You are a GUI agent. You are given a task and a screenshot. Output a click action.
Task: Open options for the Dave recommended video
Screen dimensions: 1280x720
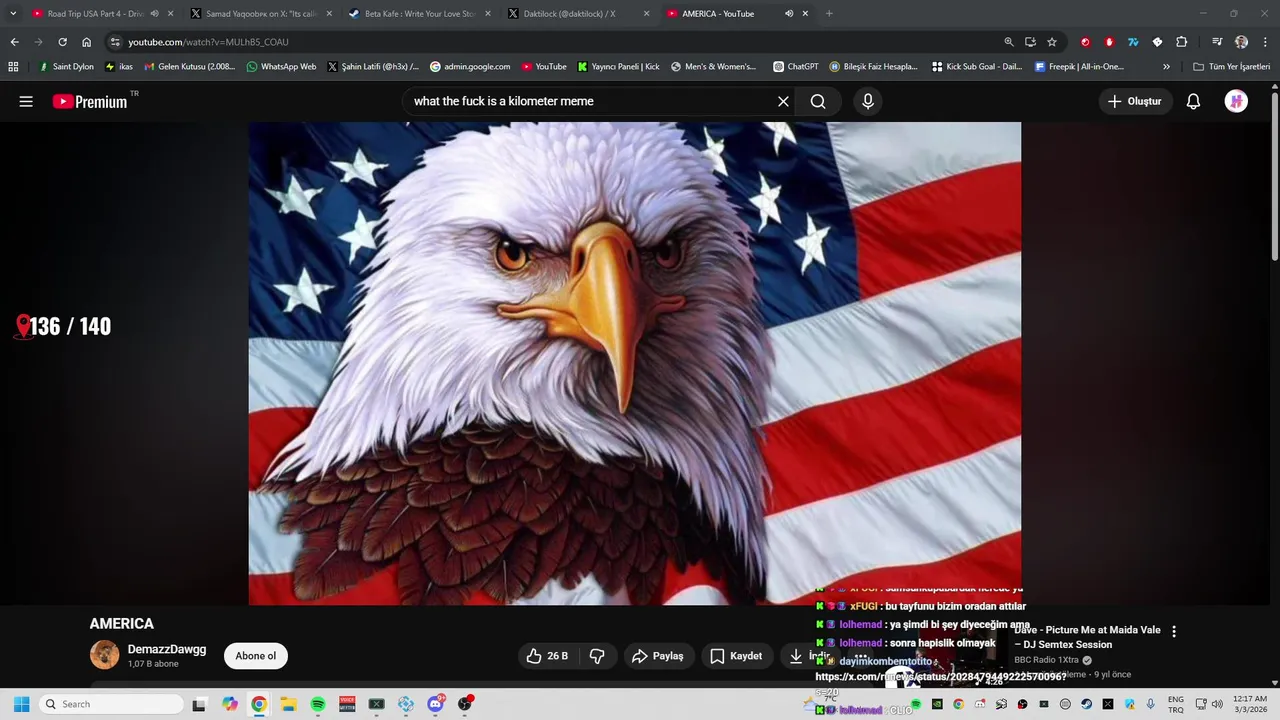tap(1174, 631)
